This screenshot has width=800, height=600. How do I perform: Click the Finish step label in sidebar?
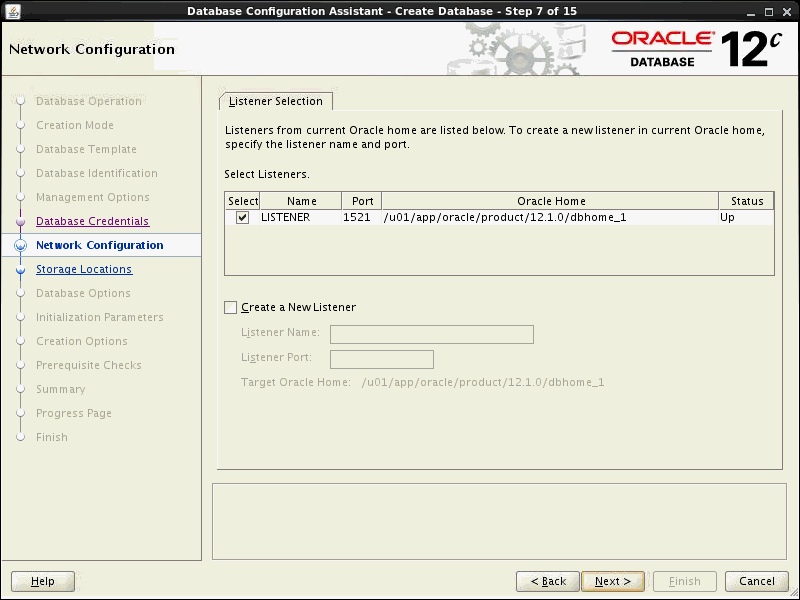tap(52, 437)
